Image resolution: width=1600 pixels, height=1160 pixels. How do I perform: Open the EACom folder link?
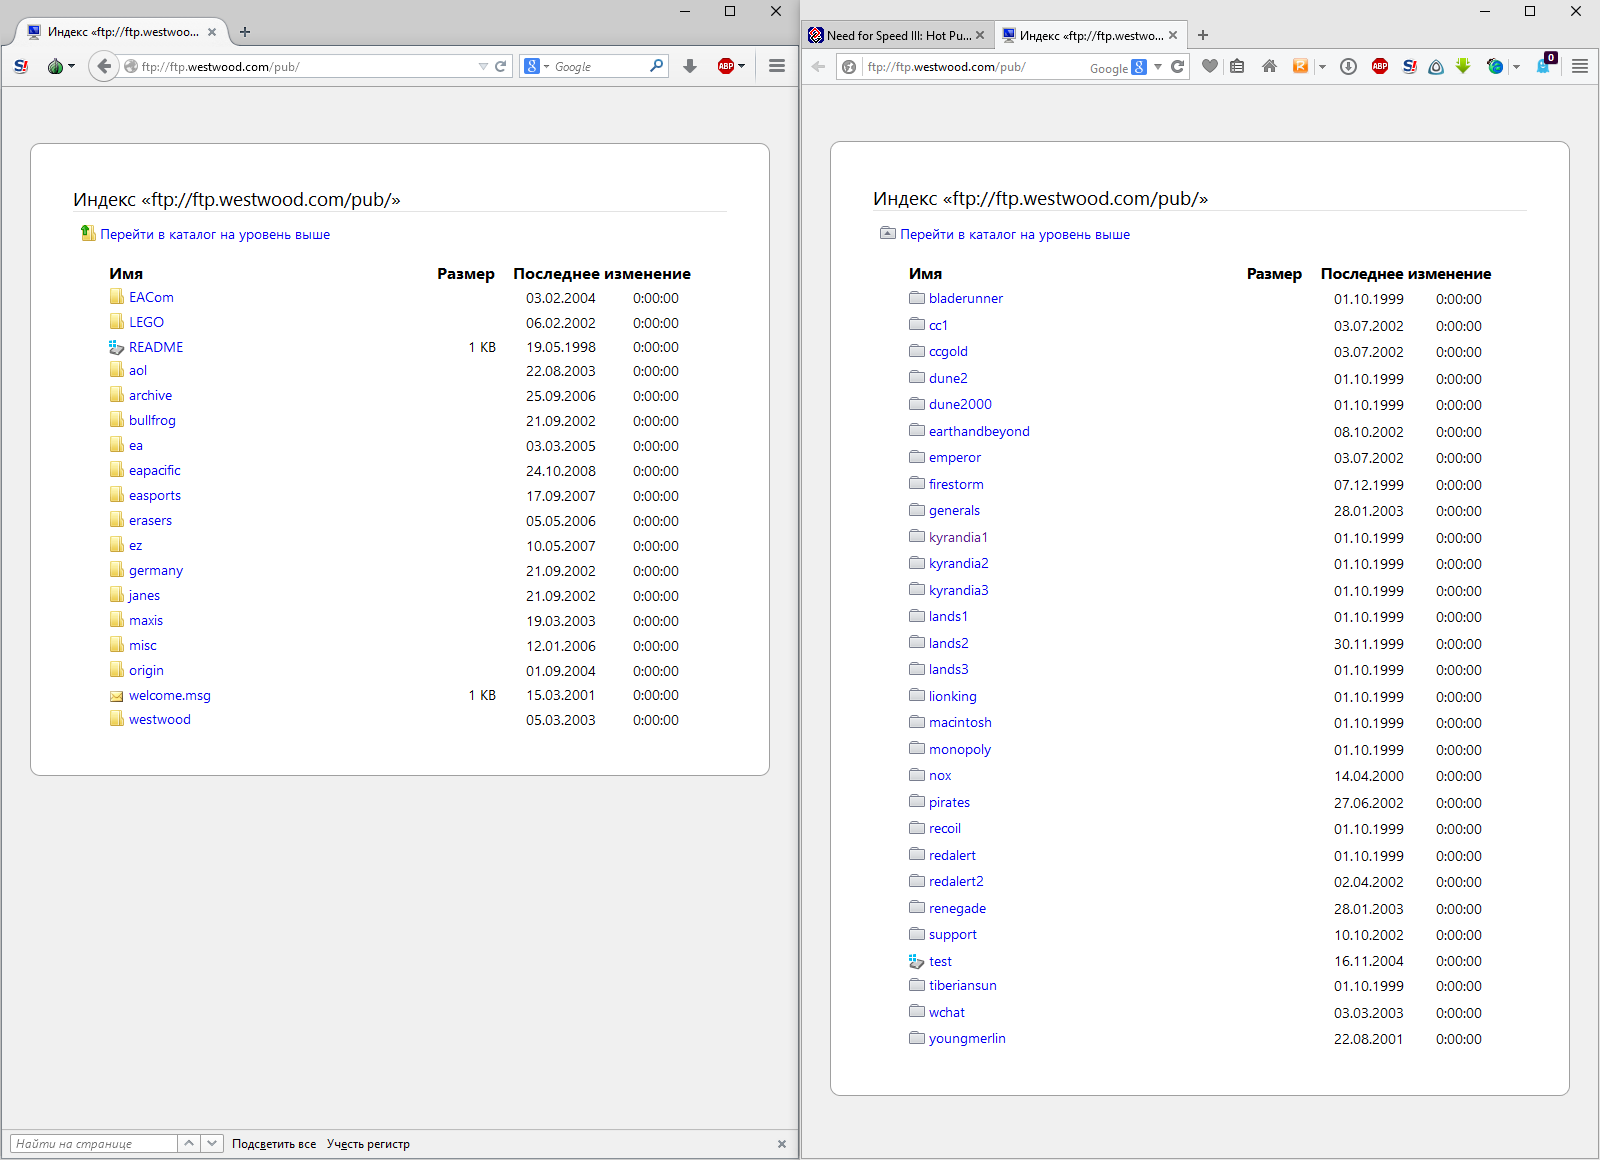coord(151,297)
